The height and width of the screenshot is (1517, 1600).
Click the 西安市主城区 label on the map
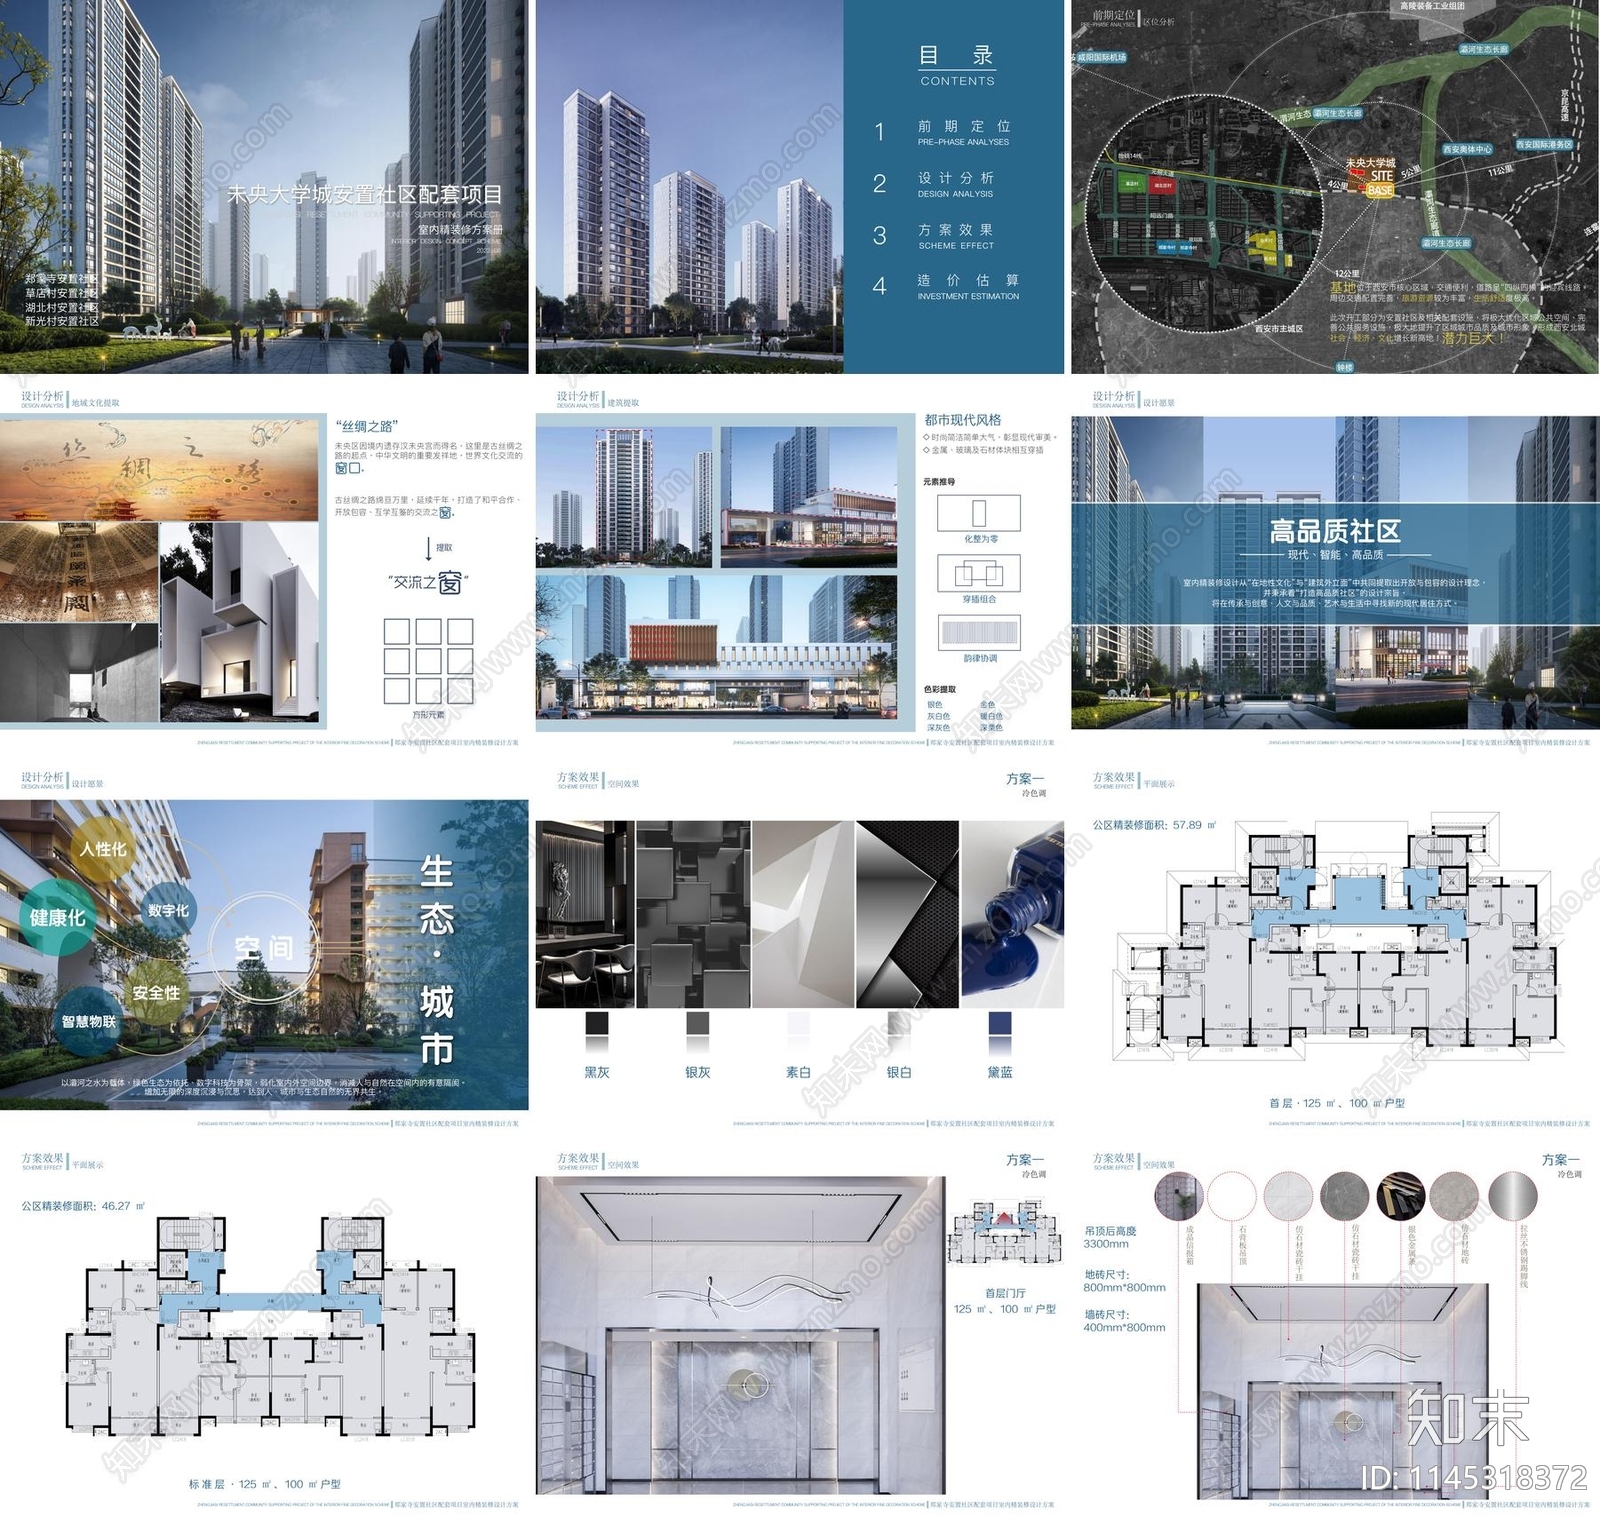(x=1279, y=328)
